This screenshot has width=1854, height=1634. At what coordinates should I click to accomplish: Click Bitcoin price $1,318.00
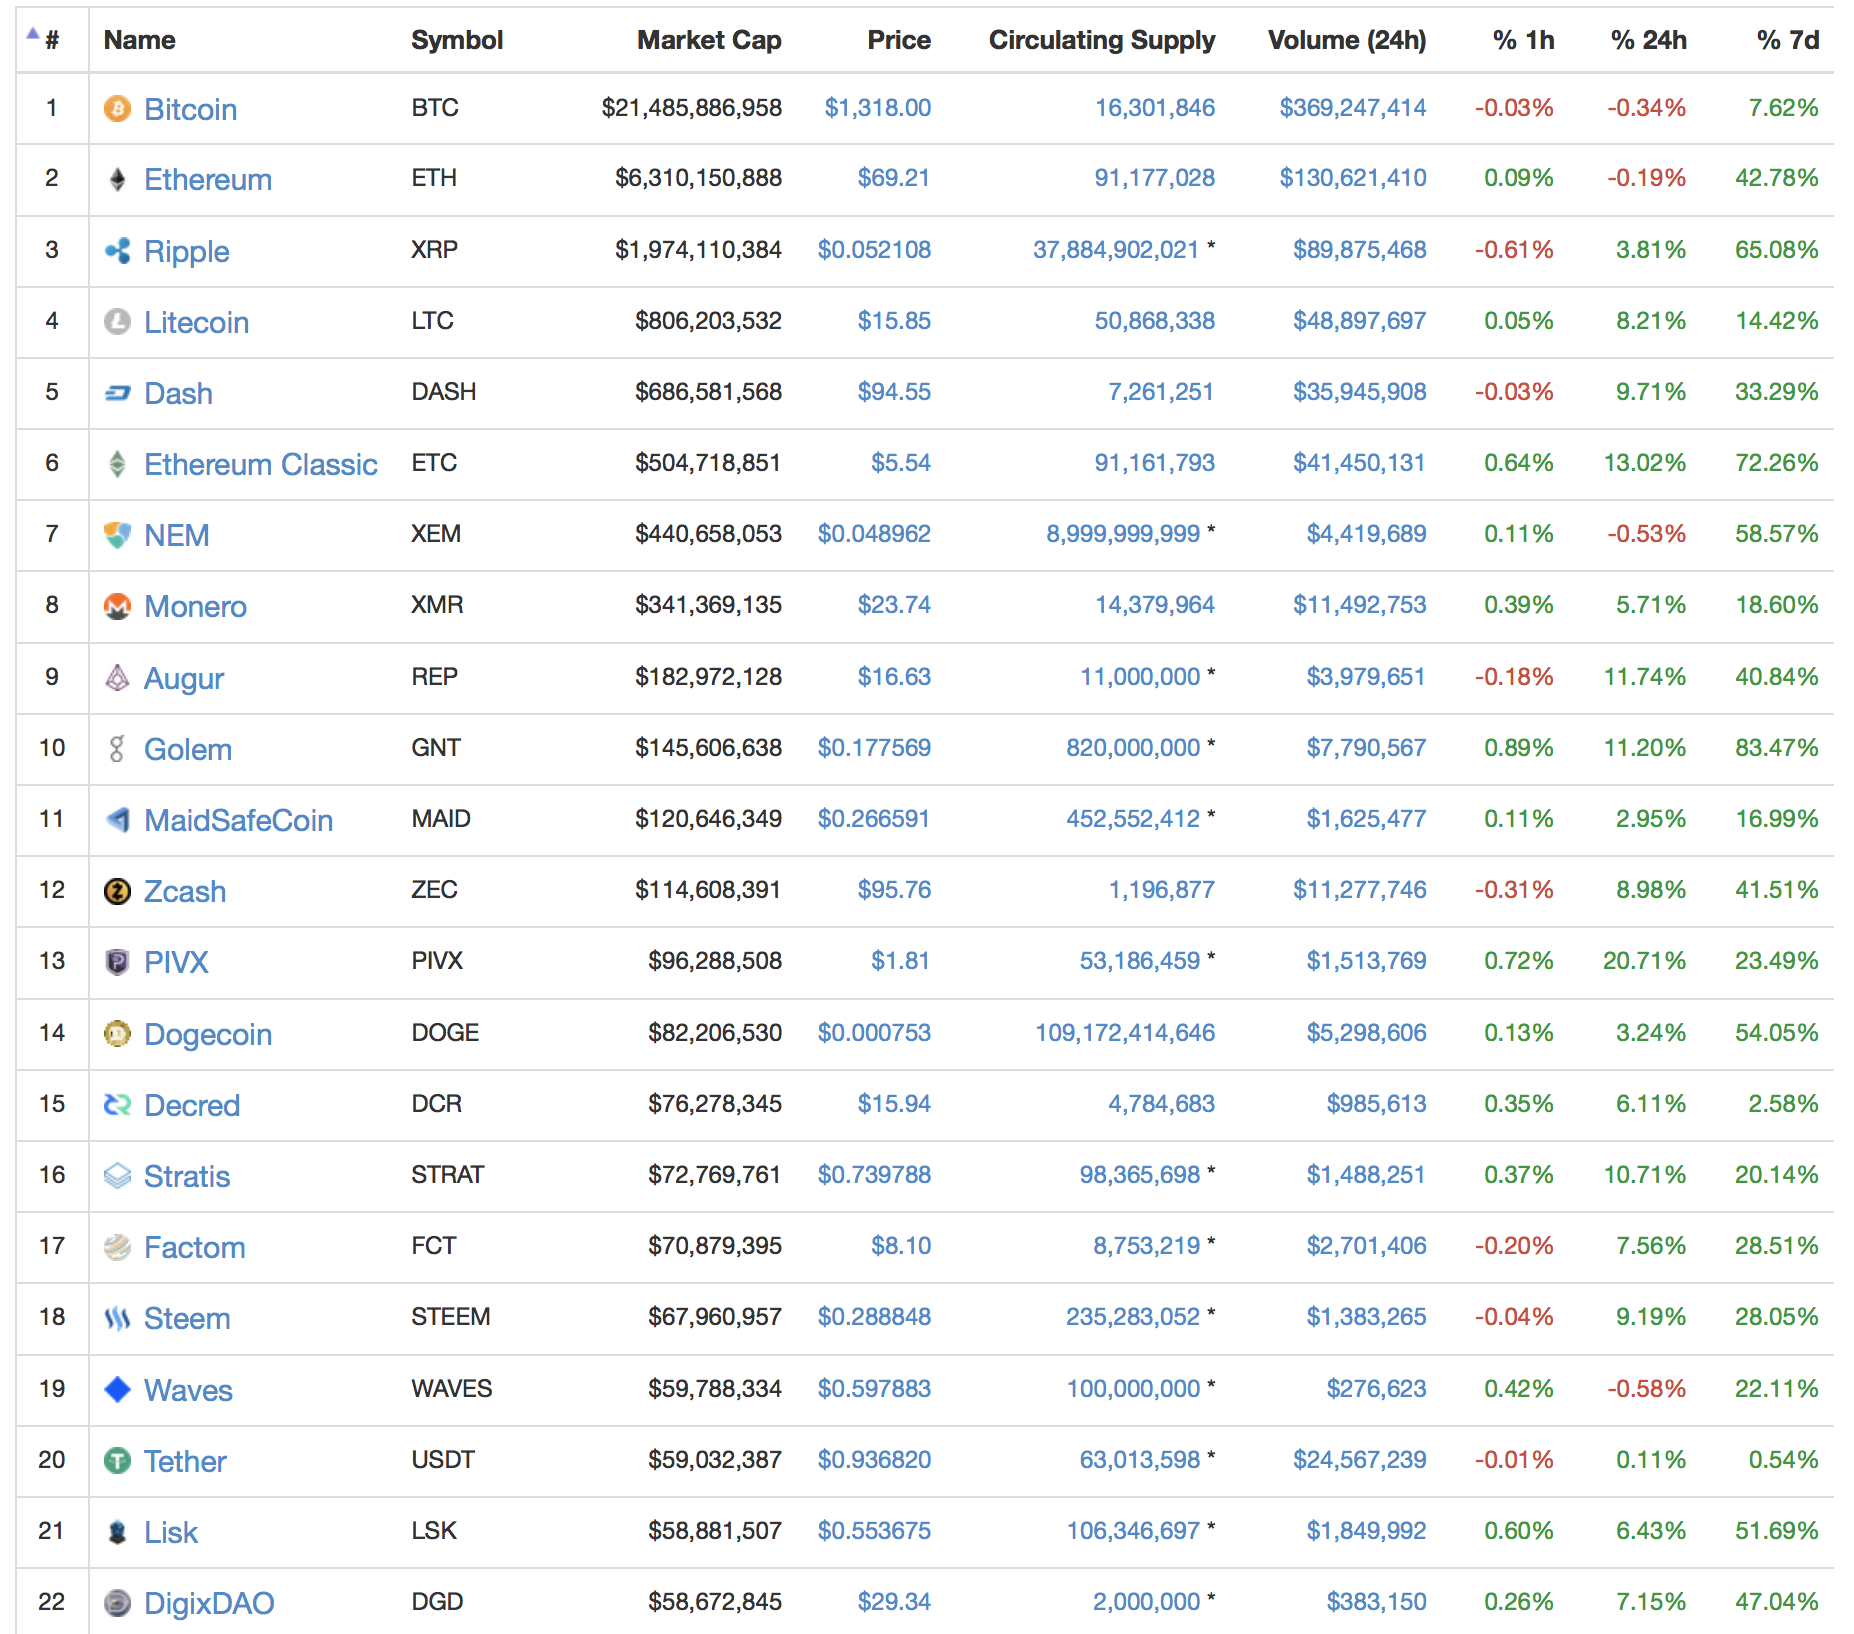pyautogui.click(x=877, y=108)
